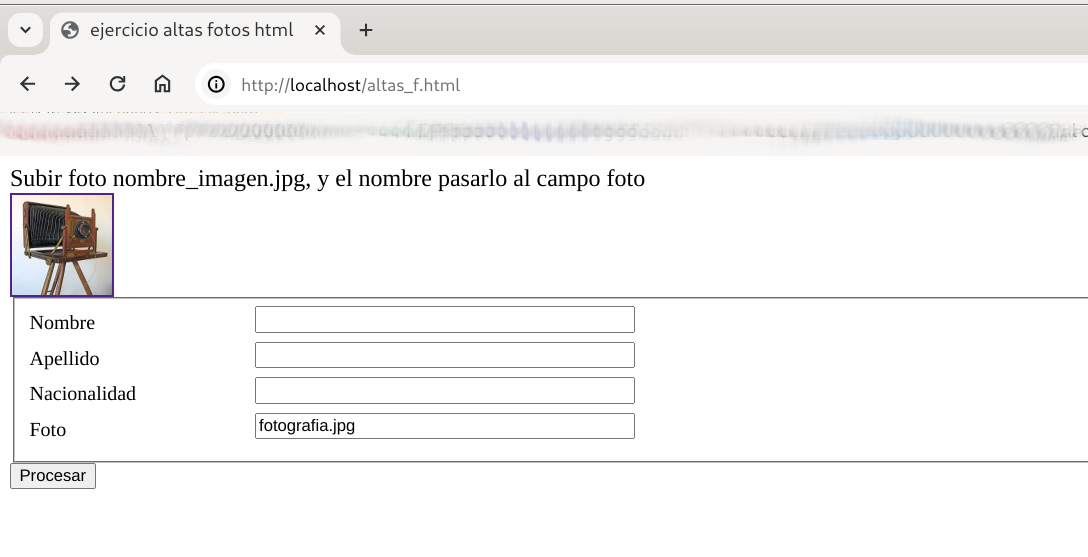Select the ejercicio altas fotos html tab
This screenshot has height=557, width=1088.
pyautogui.click(x=191, y=30)
